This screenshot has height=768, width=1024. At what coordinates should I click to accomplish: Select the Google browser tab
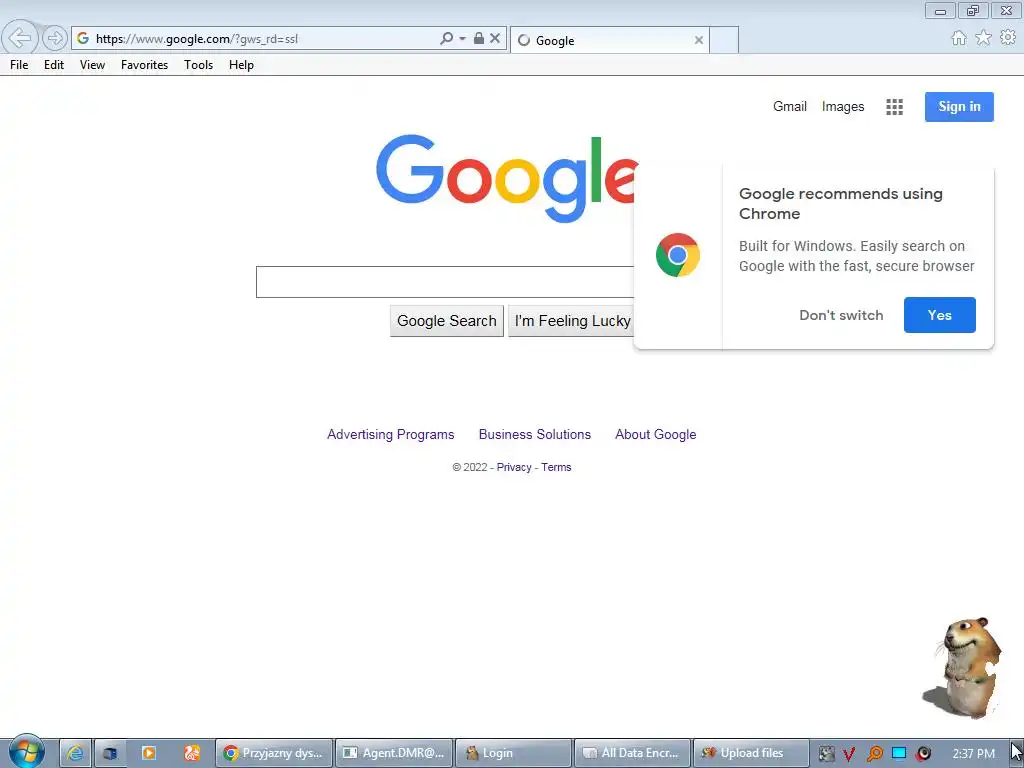(x=609, y=40)
